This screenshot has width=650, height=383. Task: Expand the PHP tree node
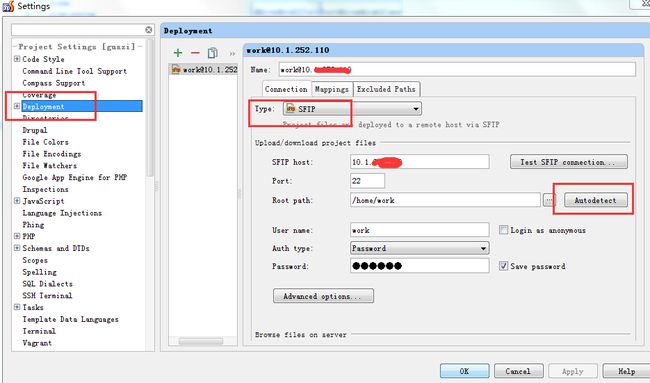(17, 236)
